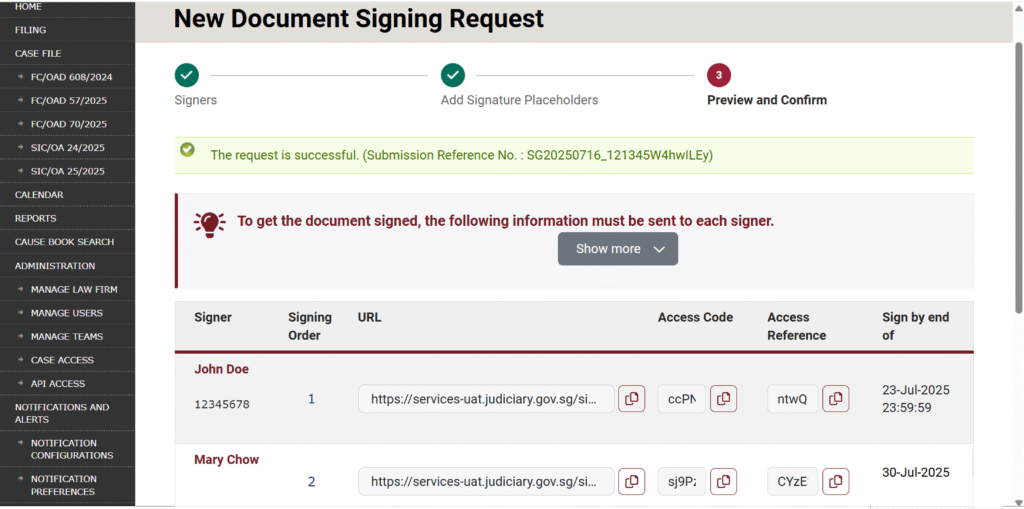Open API Access page
1024x509 pixels.
58,384
